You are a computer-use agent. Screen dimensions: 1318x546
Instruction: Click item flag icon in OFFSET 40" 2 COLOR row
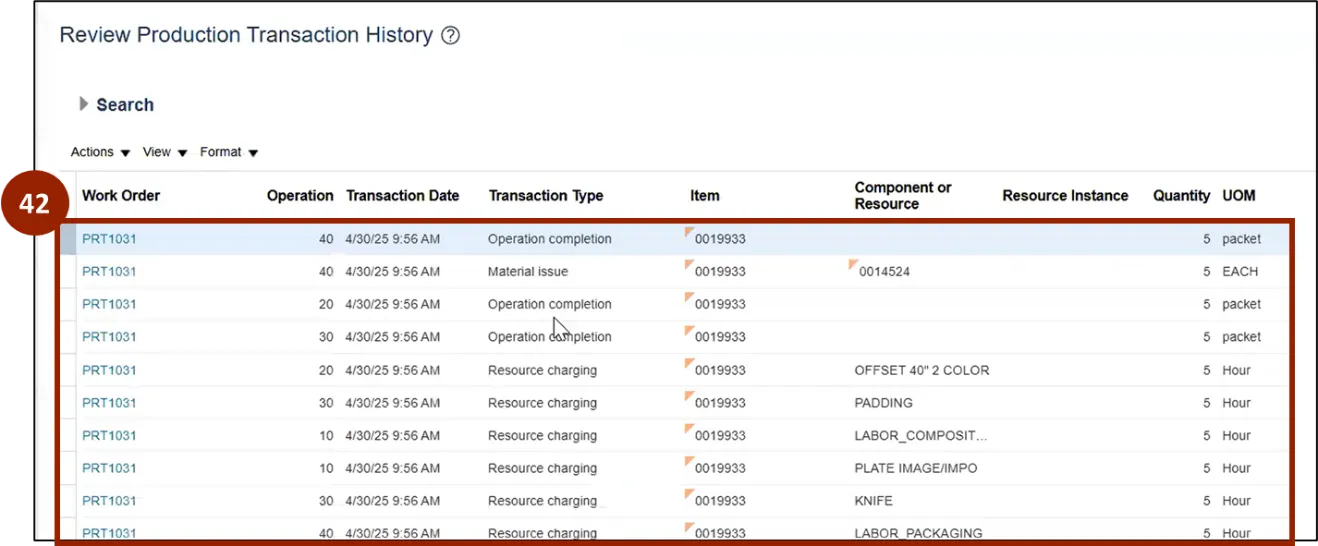pos(689,364)
